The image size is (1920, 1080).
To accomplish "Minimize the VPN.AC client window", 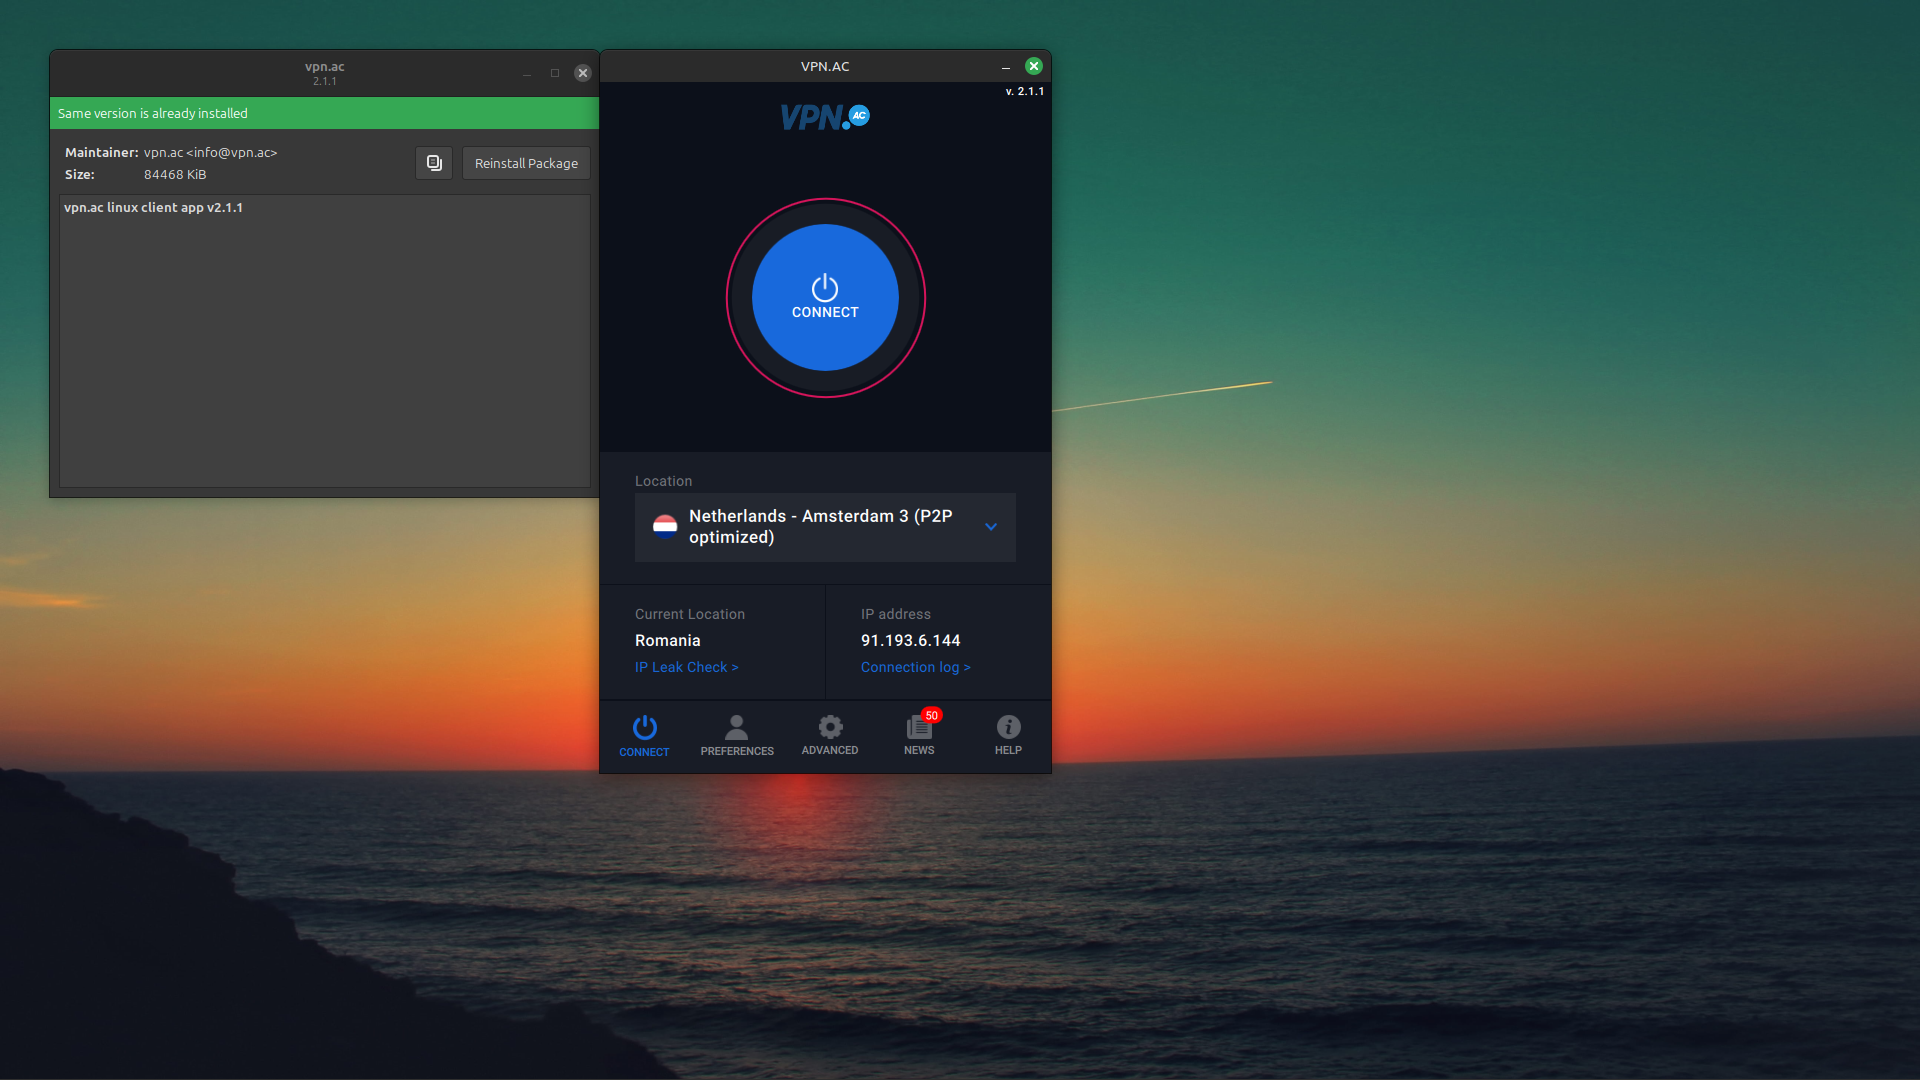I will (x=1006, y=67).
